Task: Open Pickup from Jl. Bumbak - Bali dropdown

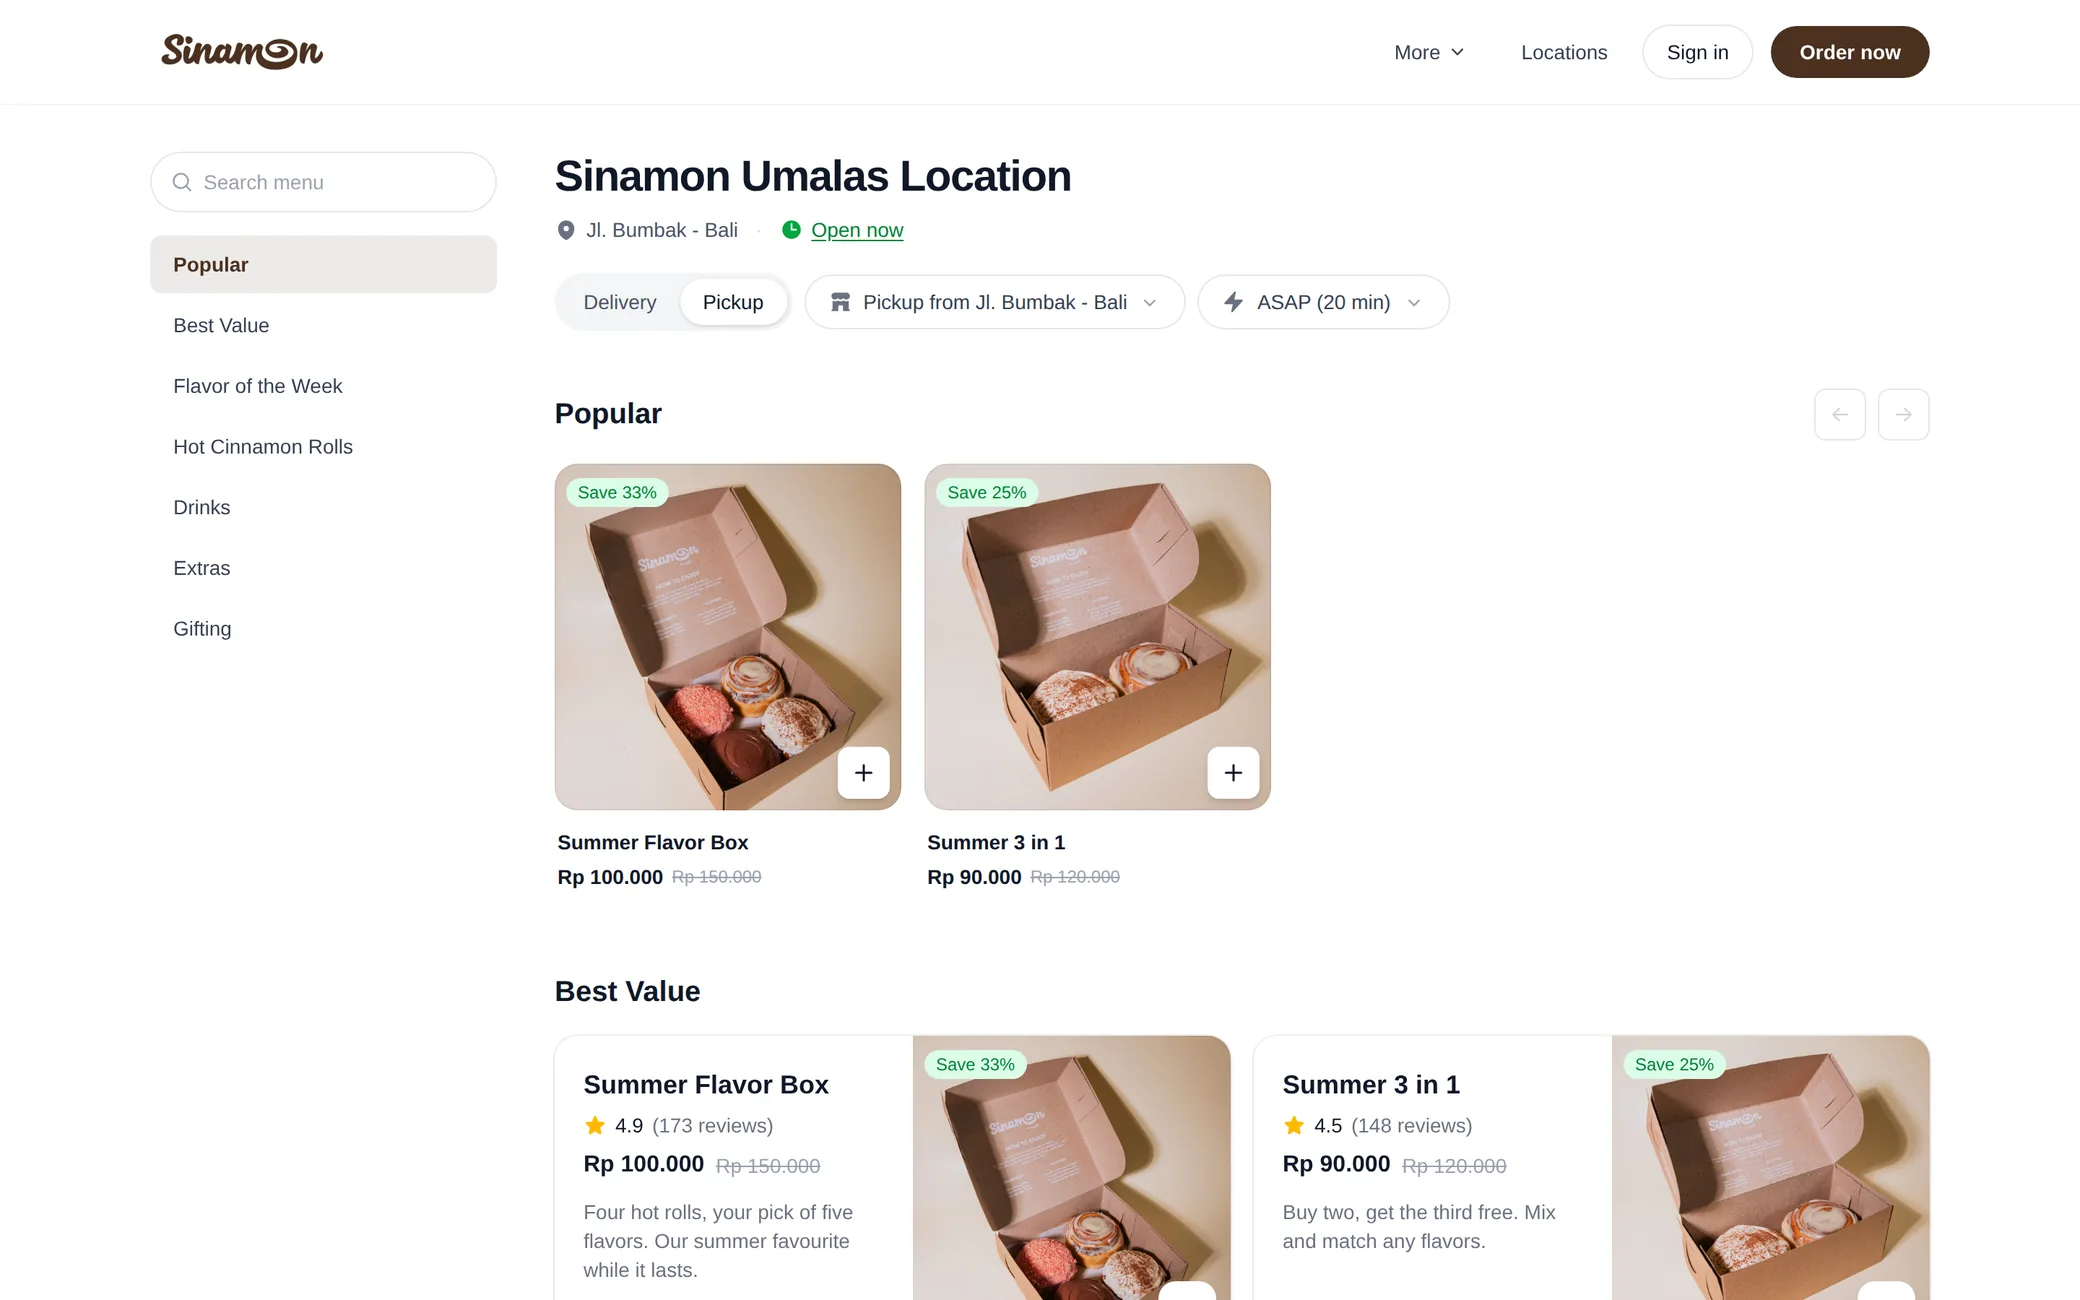Action: pyautogui.click(x=995, y=302)
